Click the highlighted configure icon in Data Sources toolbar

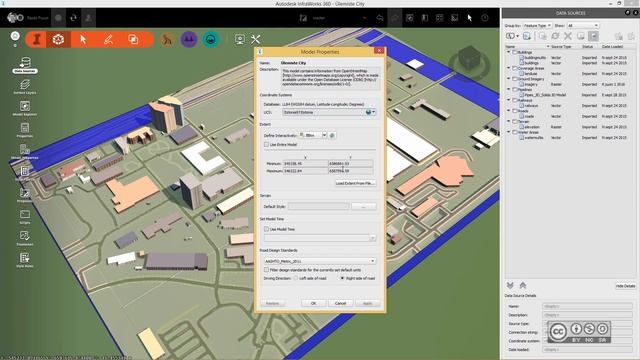click(x=593, y=36)
